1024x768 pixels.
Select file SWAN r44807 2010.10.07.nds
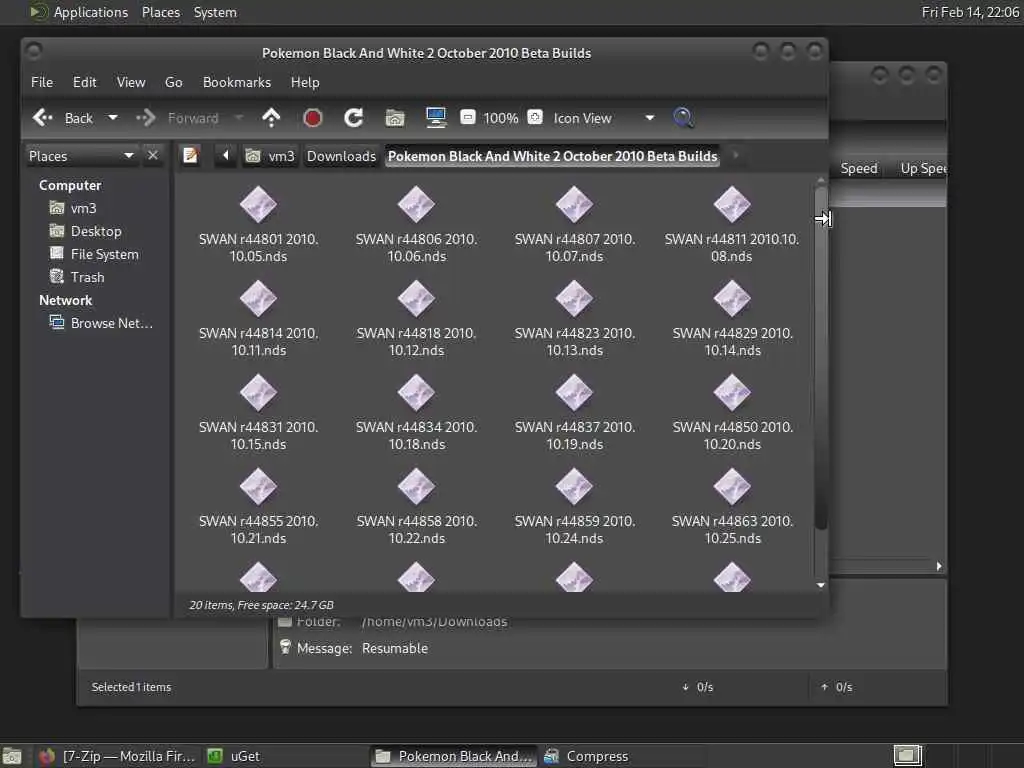click(574, 224)
